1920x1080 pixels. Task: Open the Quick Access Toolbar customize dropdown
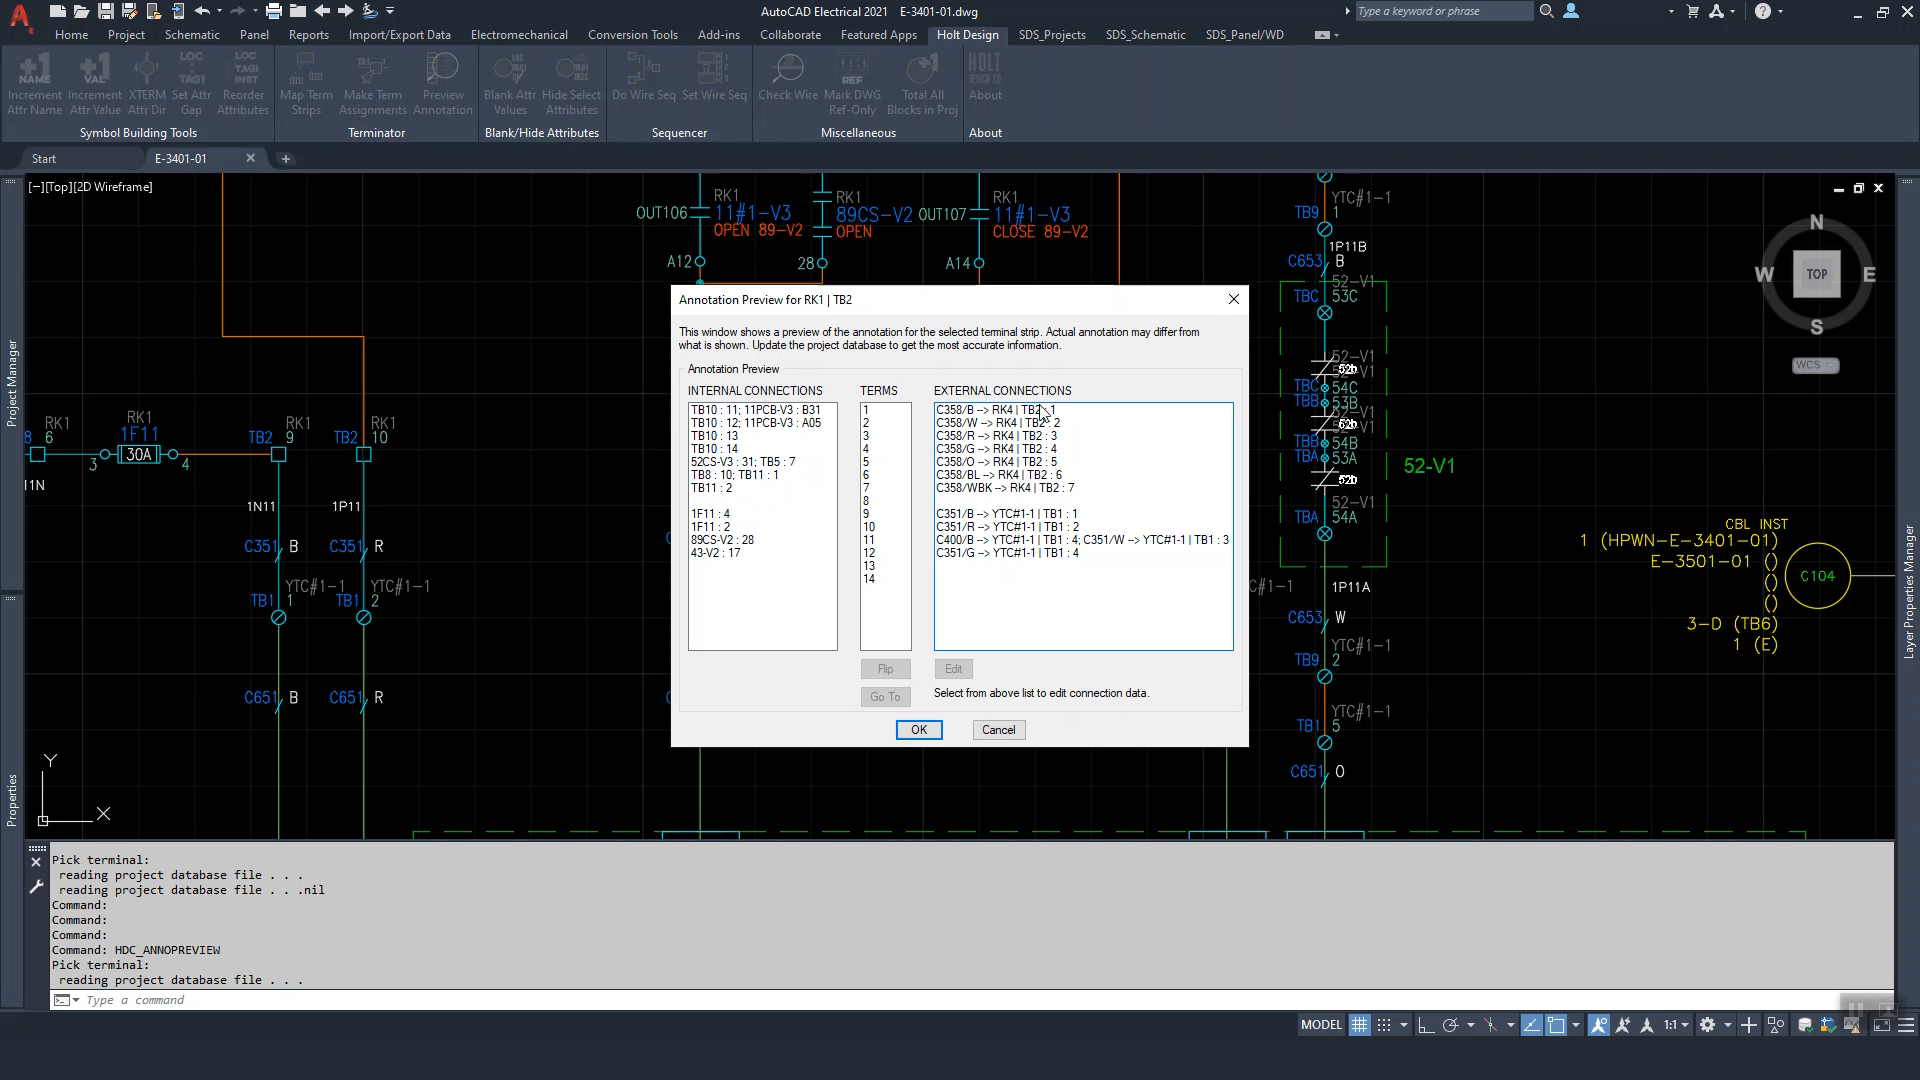pos(390,11)
